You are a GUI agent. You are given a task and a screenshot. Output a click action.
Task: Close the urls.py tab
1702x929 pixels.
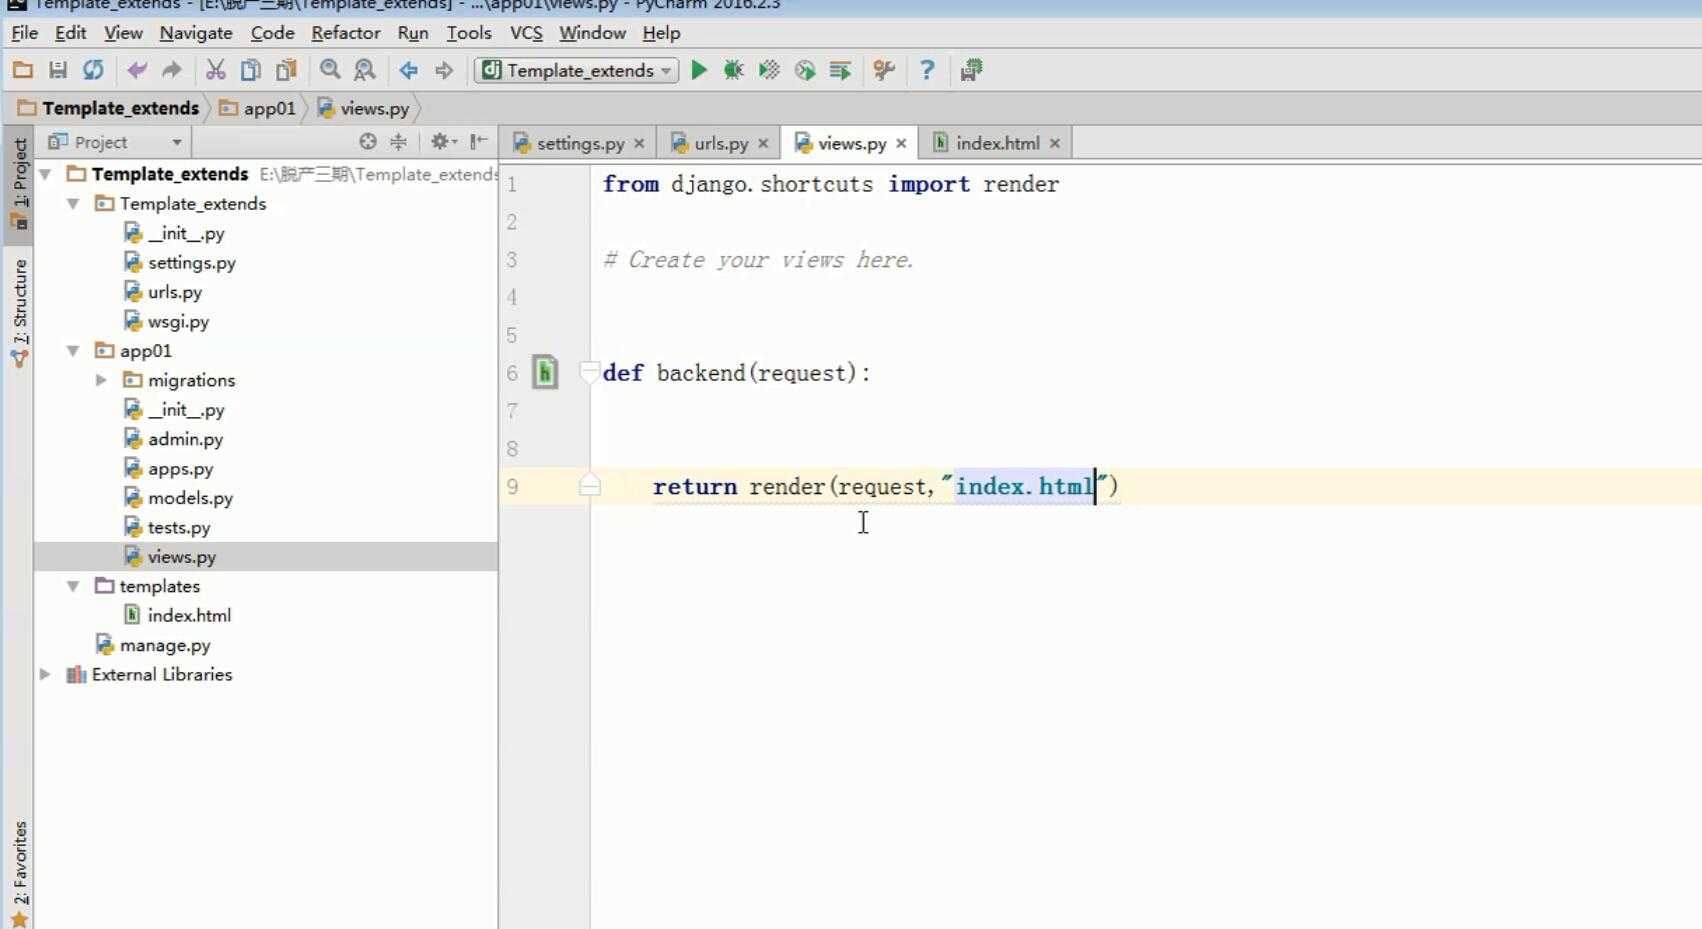(x=763, y=143)
